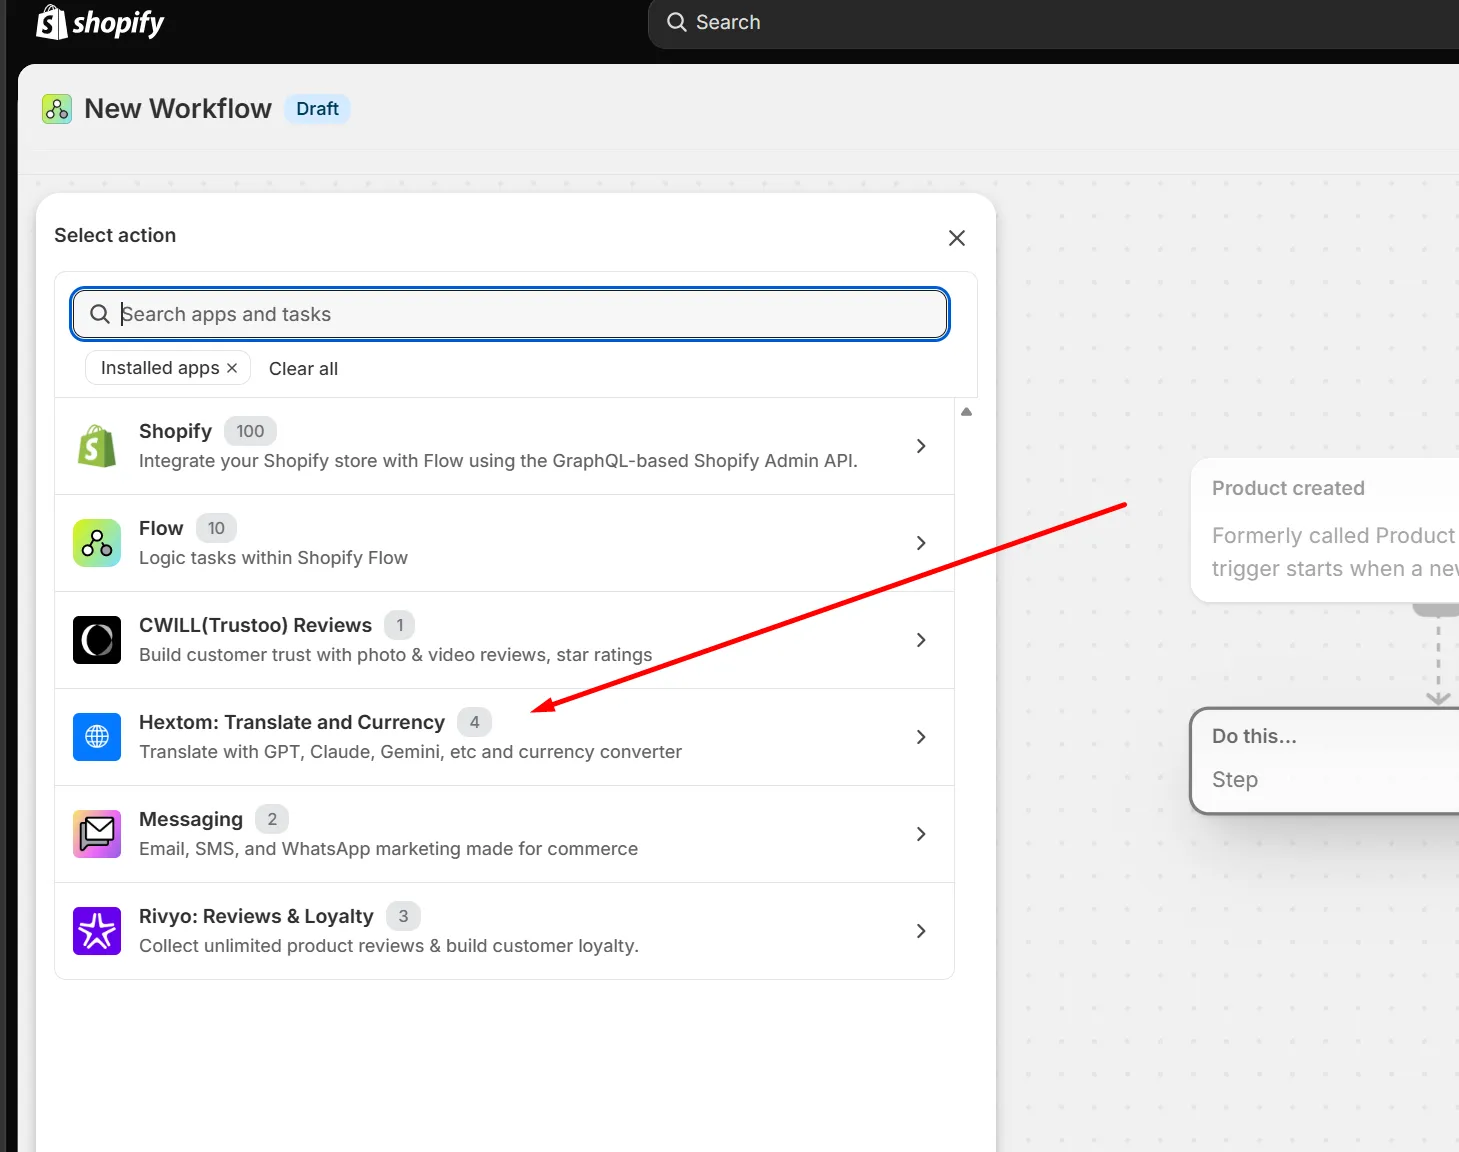The image size is (1459, 1152).
Task: Click the Flow app name in the list
Action: [161, 528]
